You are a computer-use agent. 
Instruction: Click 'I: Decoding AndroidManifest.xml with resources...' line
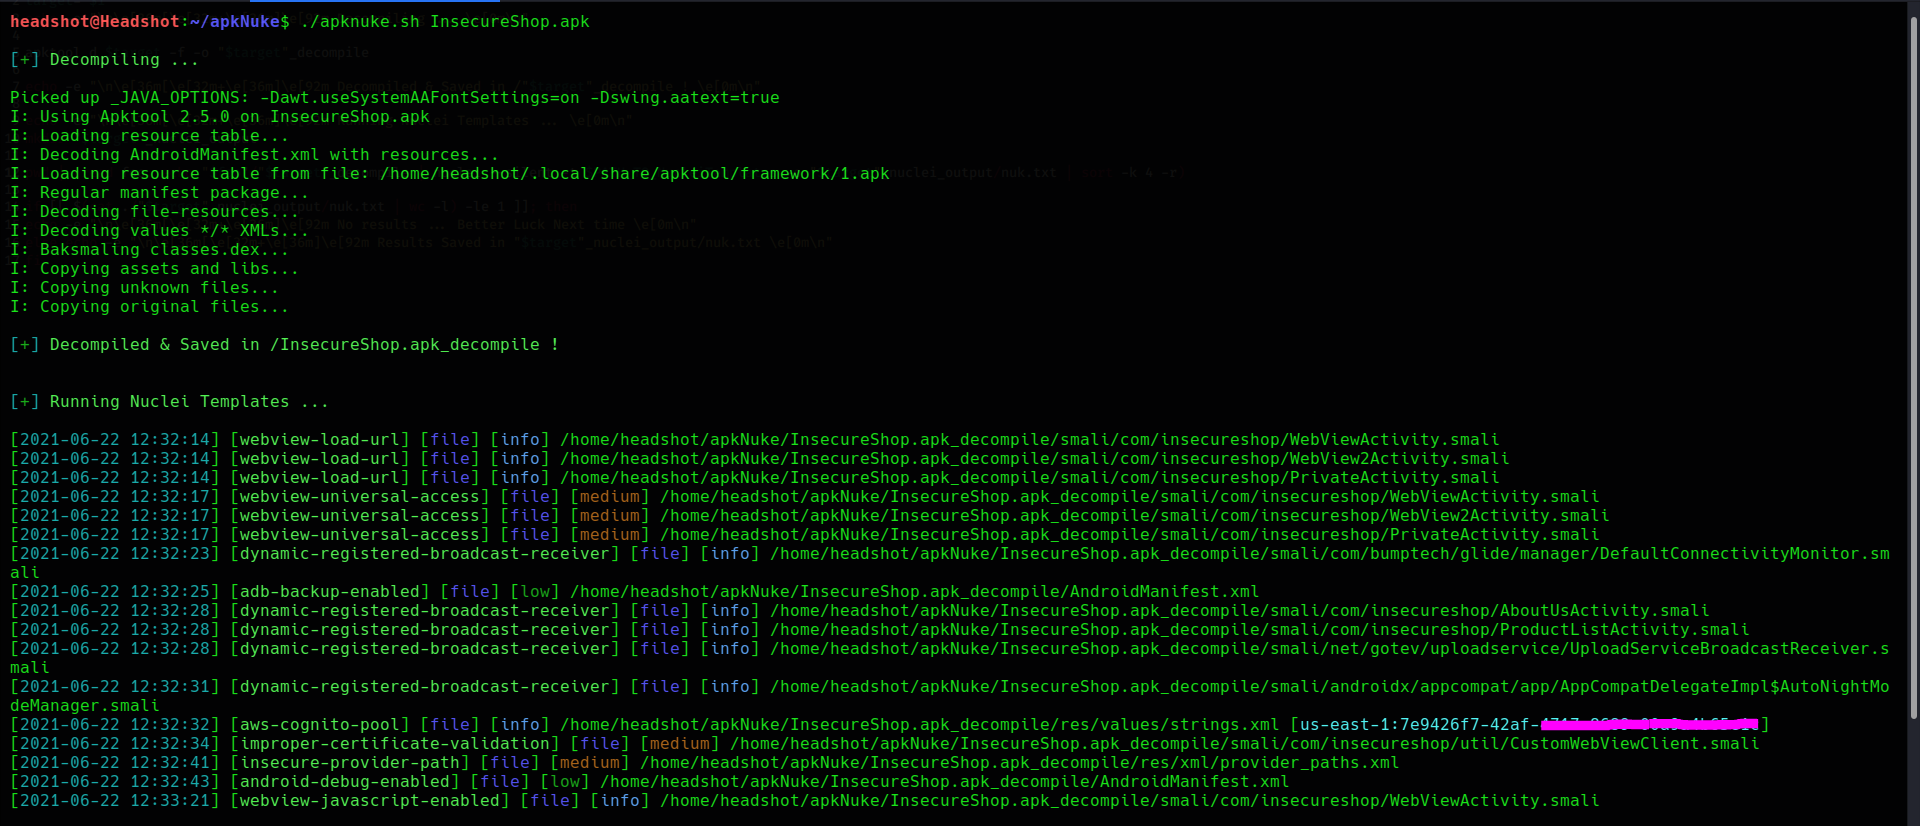pyautogui.click(x=255, y=155)
